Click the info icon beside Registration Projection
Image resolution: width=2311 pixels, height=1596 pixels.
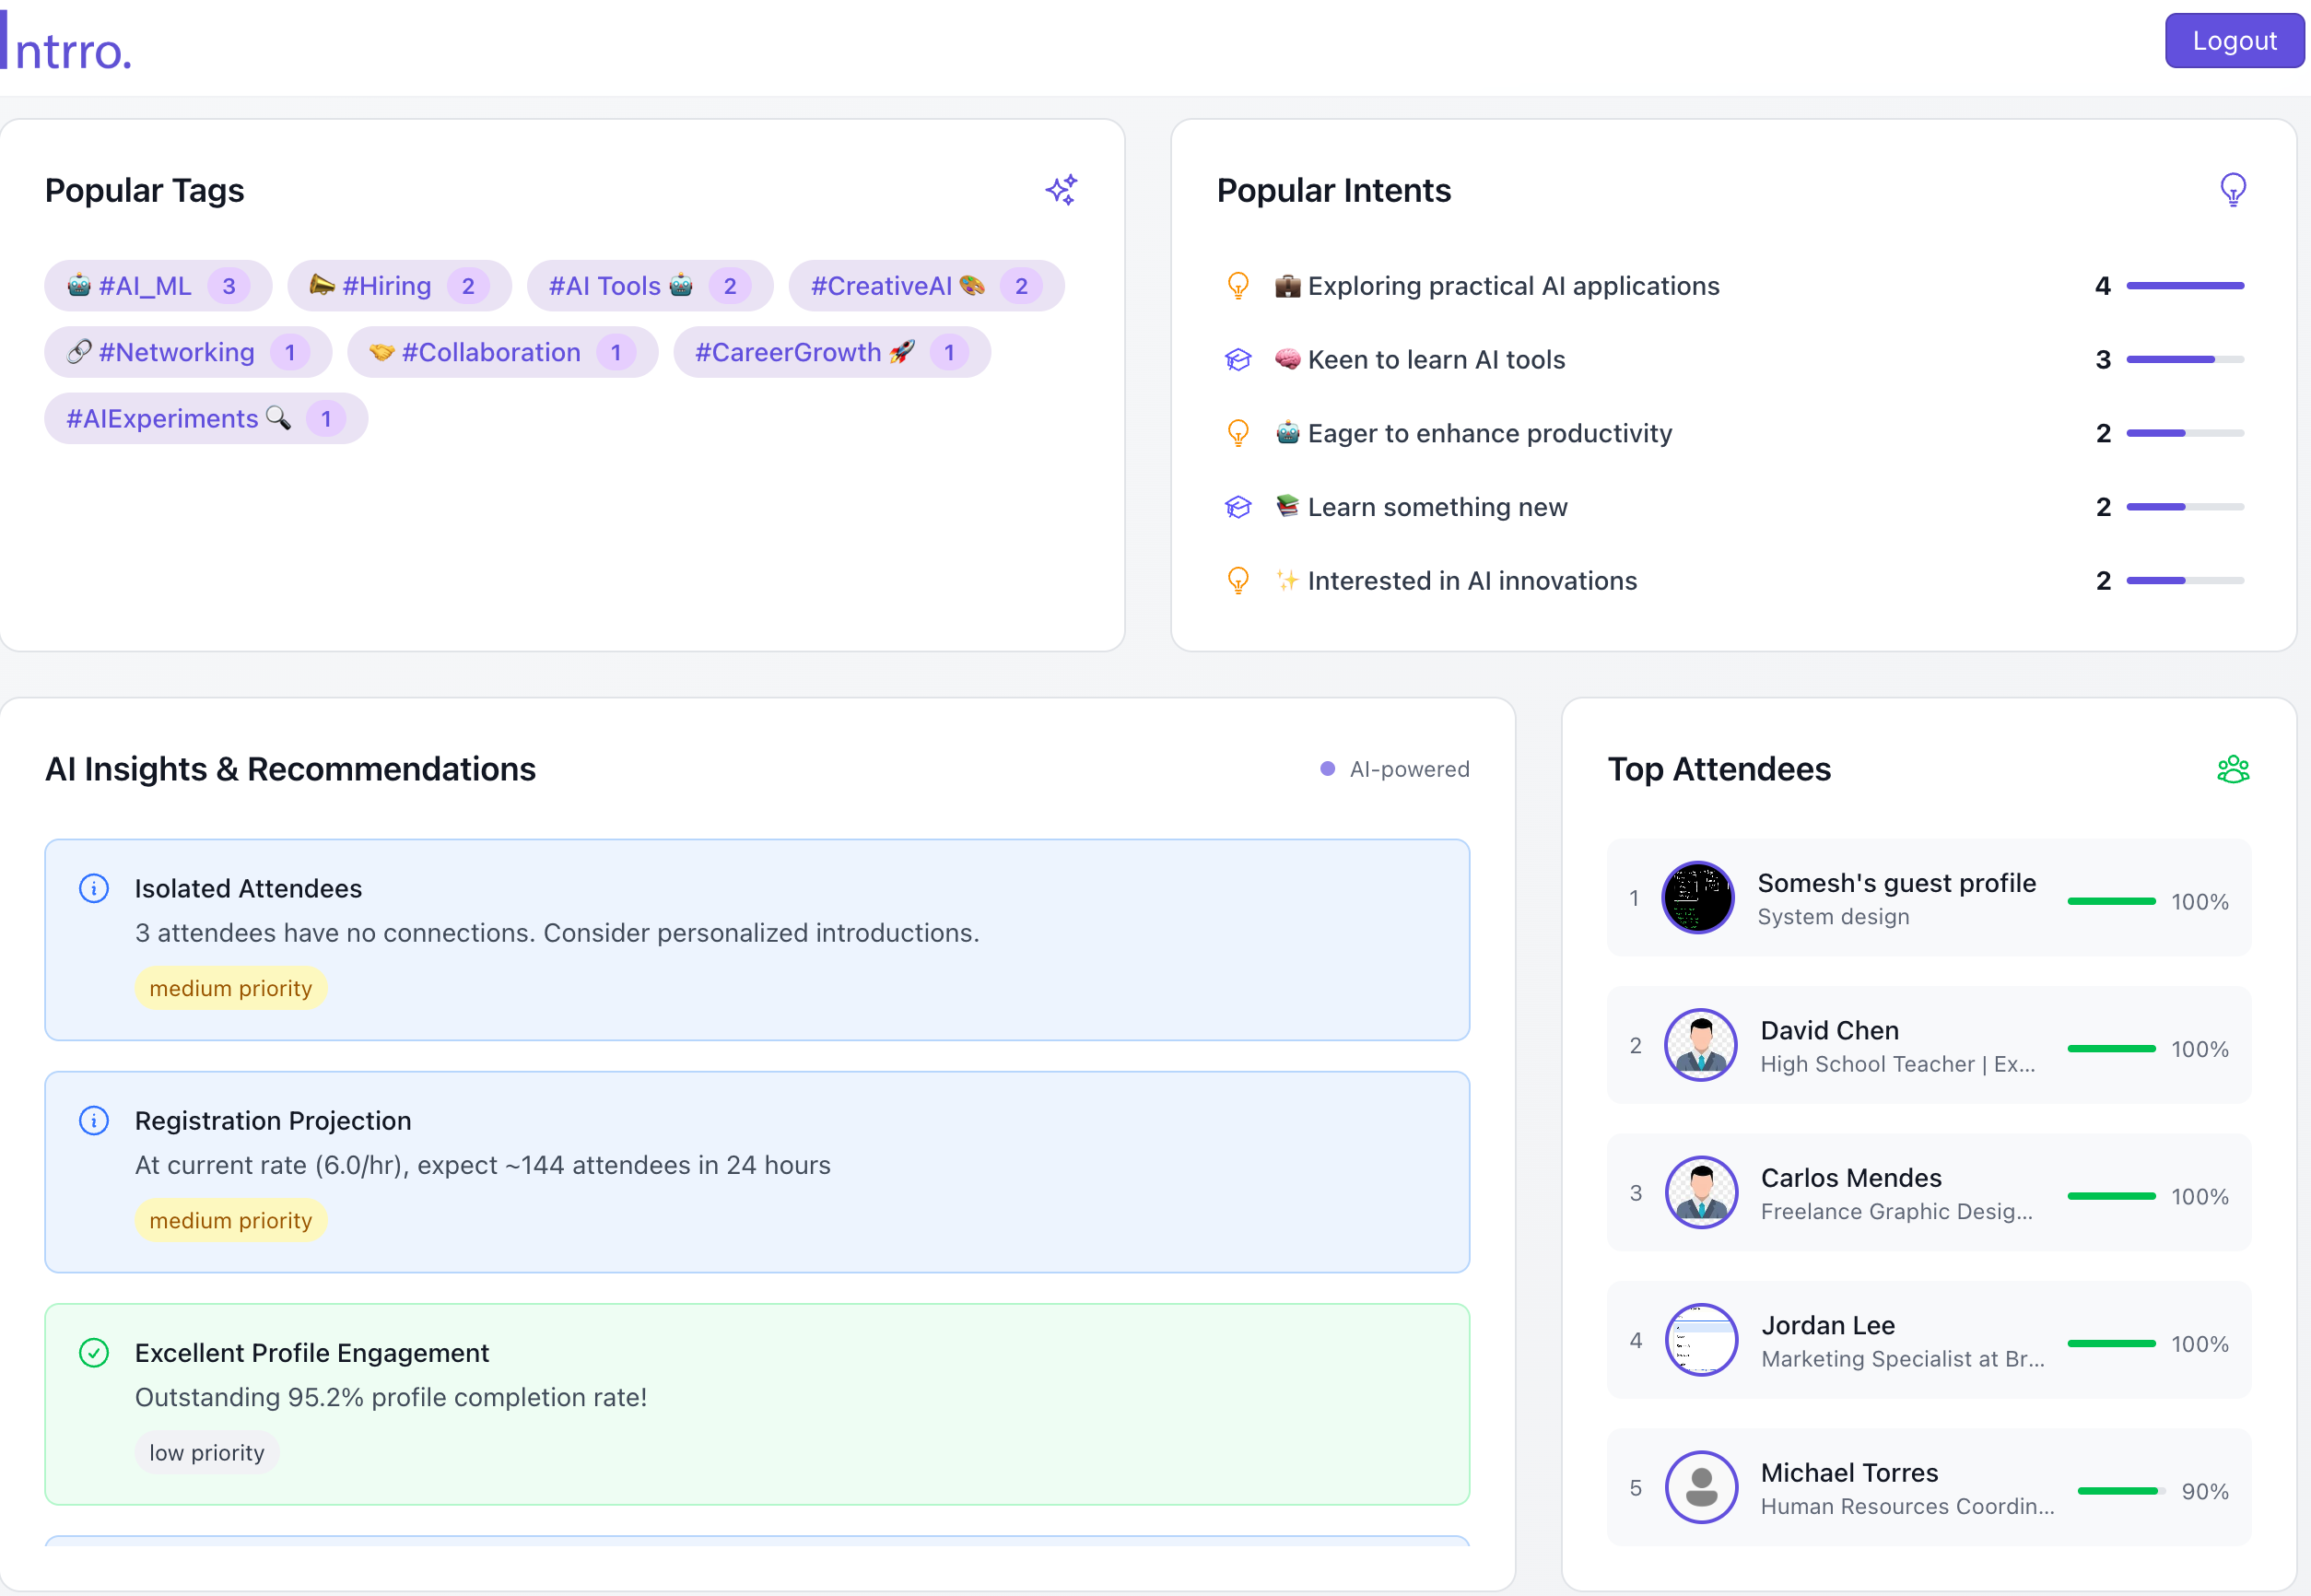click(94, 1120)
